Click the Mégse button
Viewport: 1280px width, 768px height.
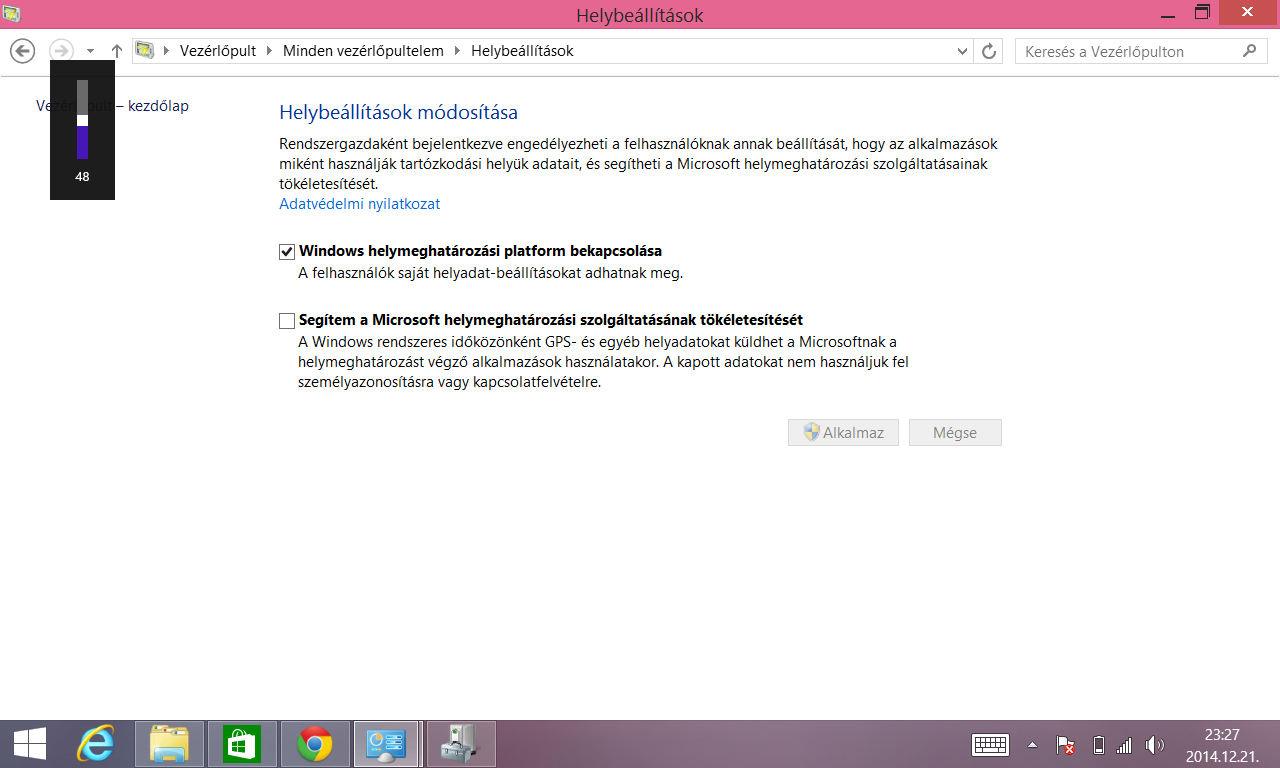(955, 433)
